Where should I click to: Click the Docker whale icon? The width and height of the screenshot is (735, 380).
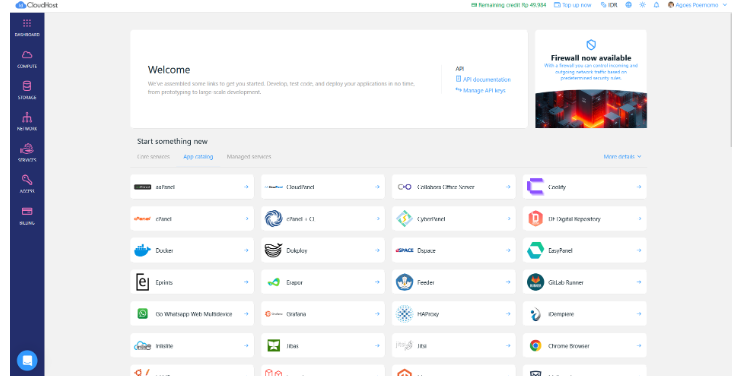coord(142,251)
